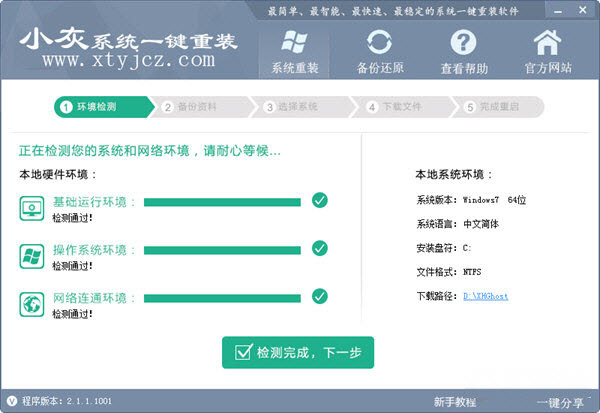Click the www.xtyjcz.com logo URL
The image size is (600, 413).
(129, 61)
